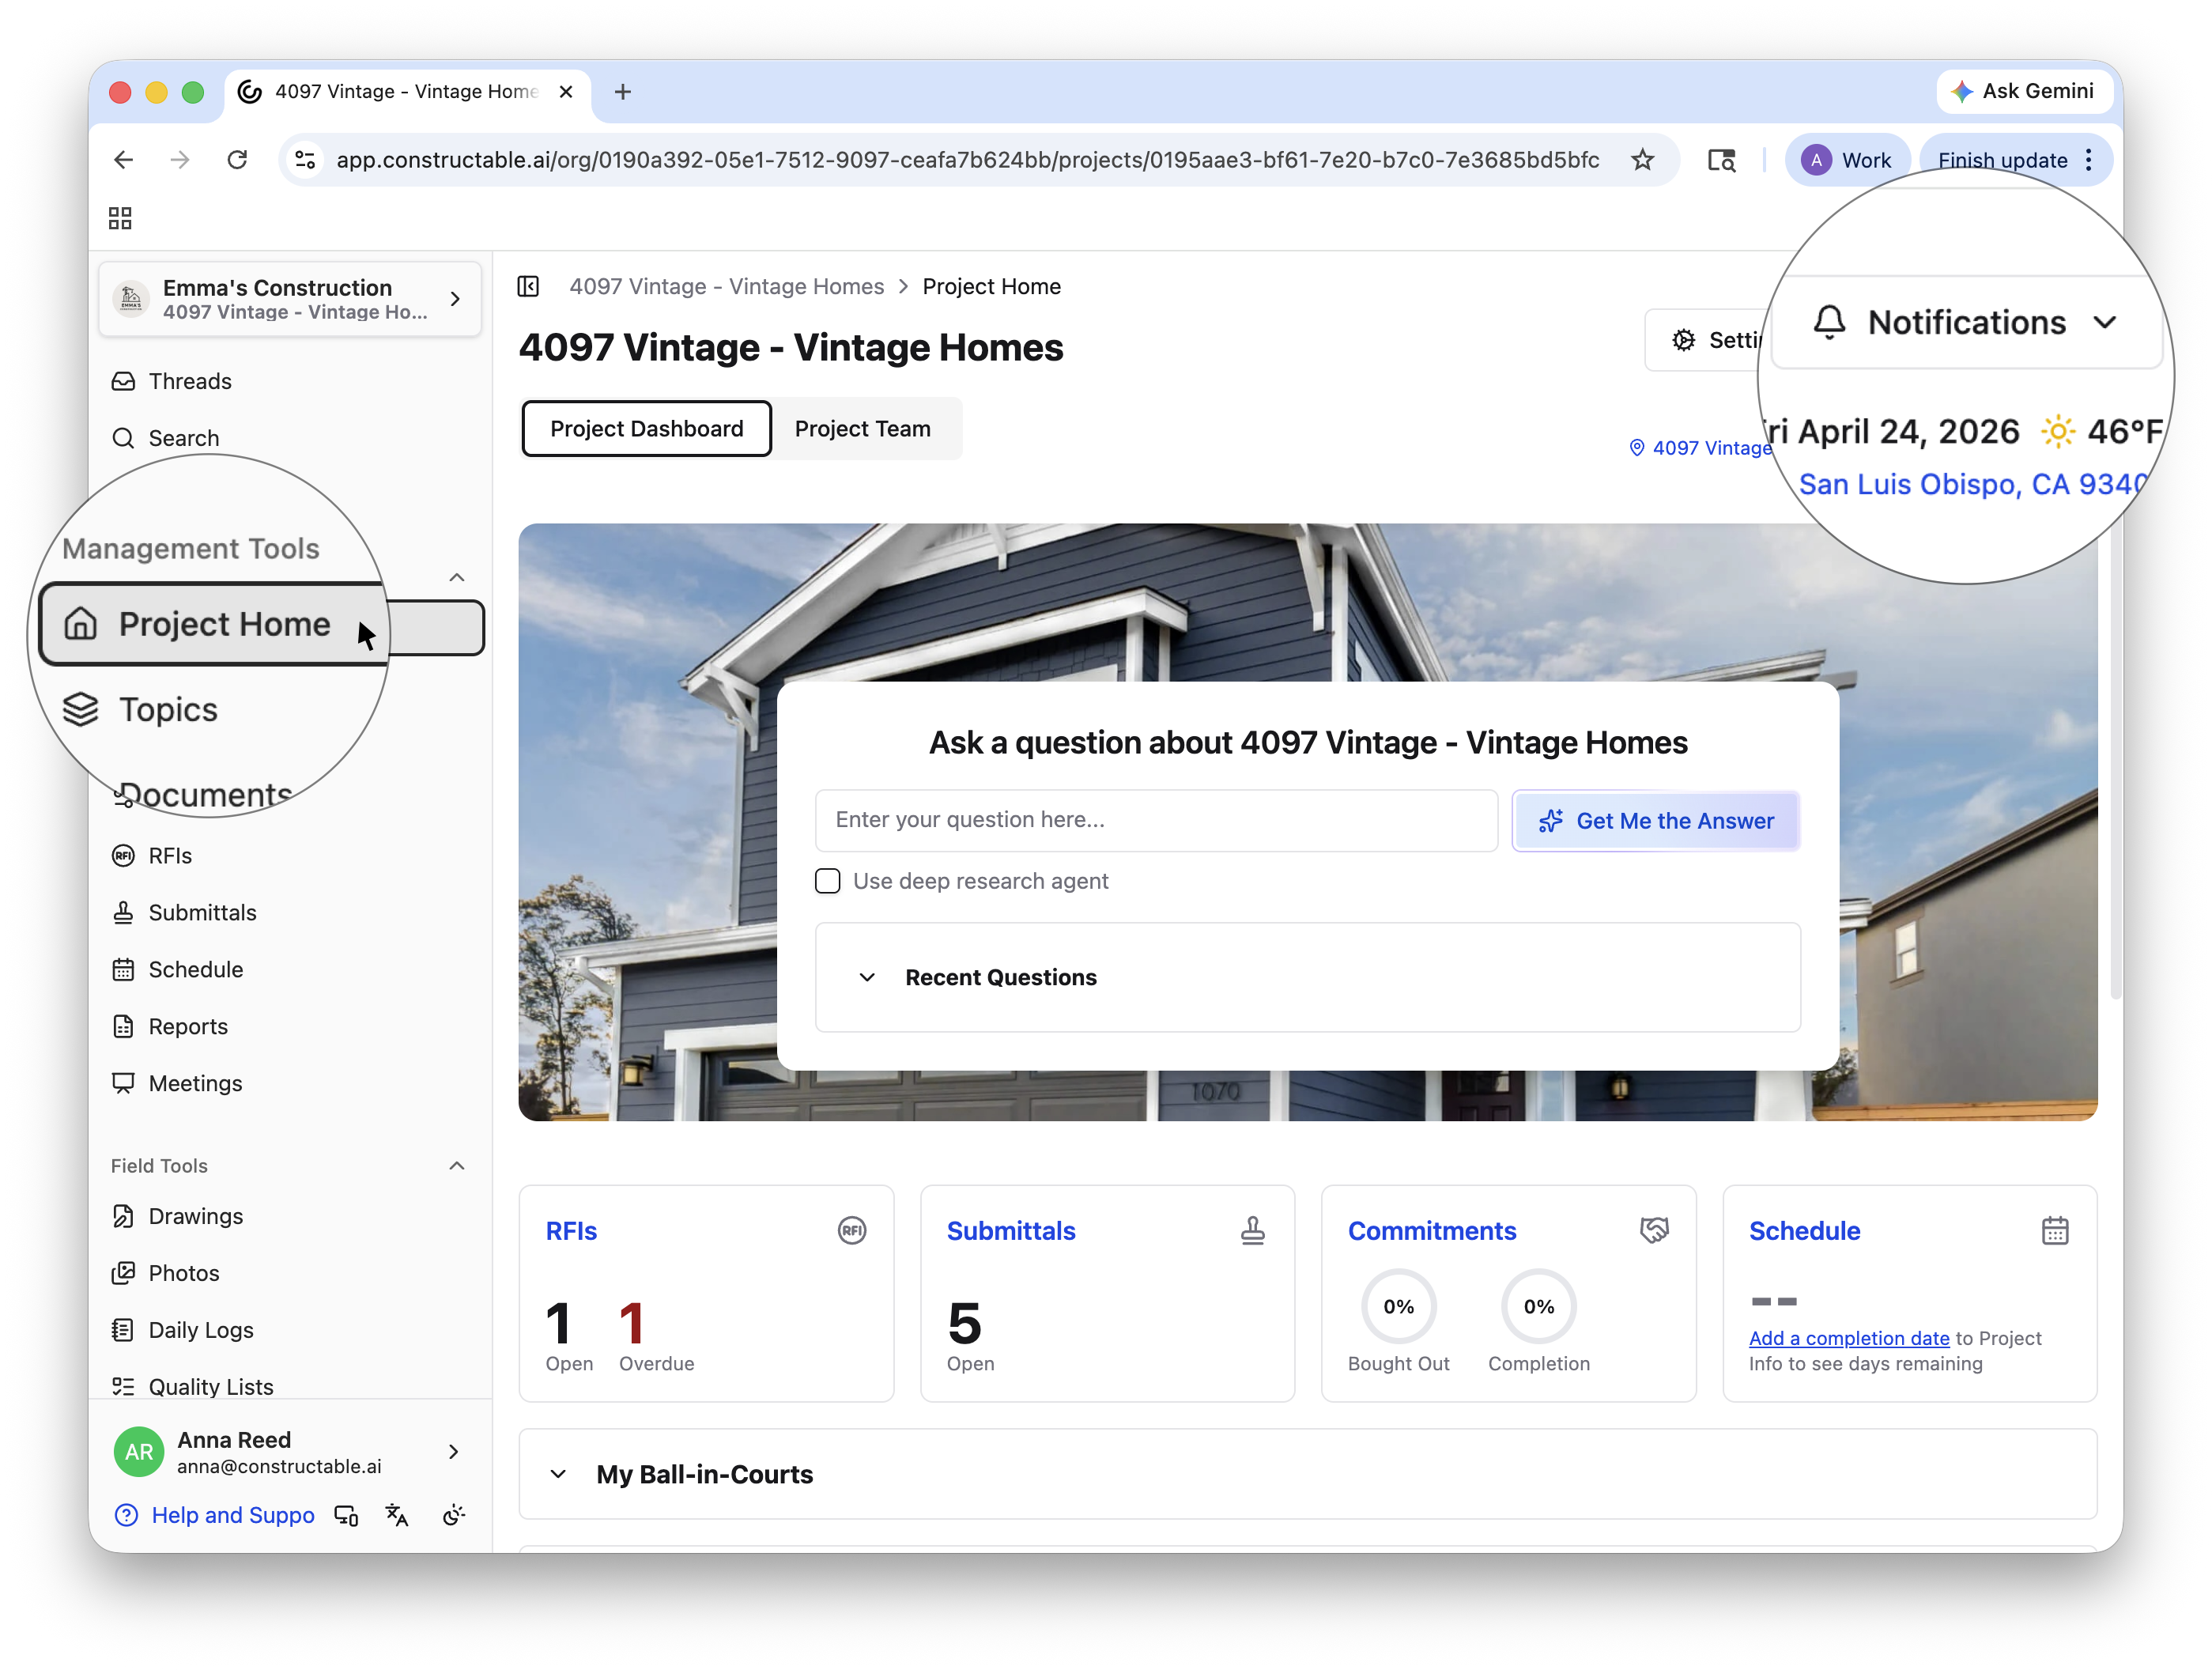Enable the Use deep research agent checkbox

[828, 881]
